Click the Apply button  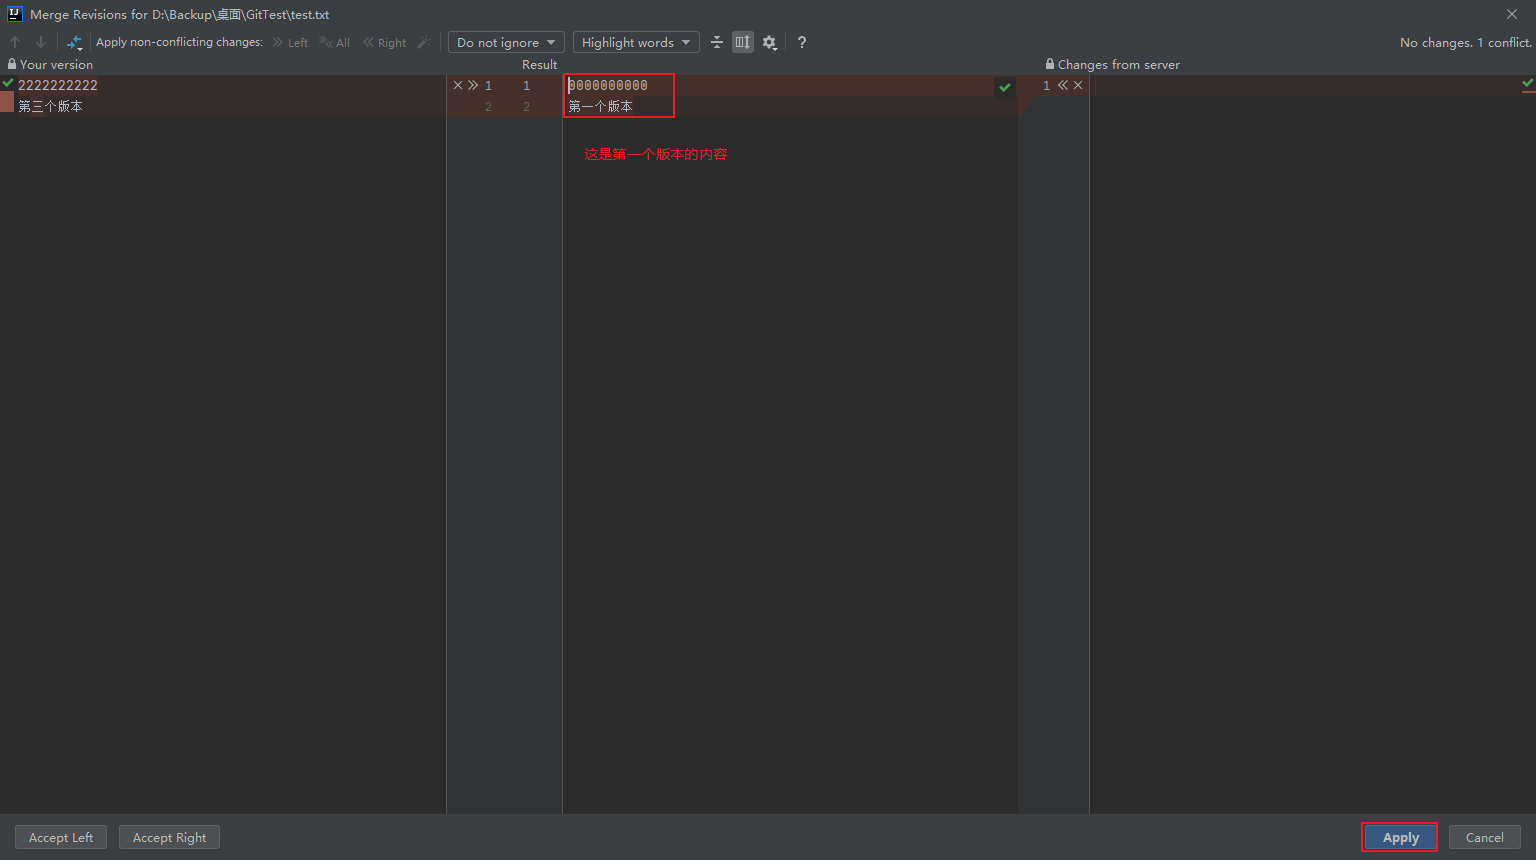[1400, 837]
